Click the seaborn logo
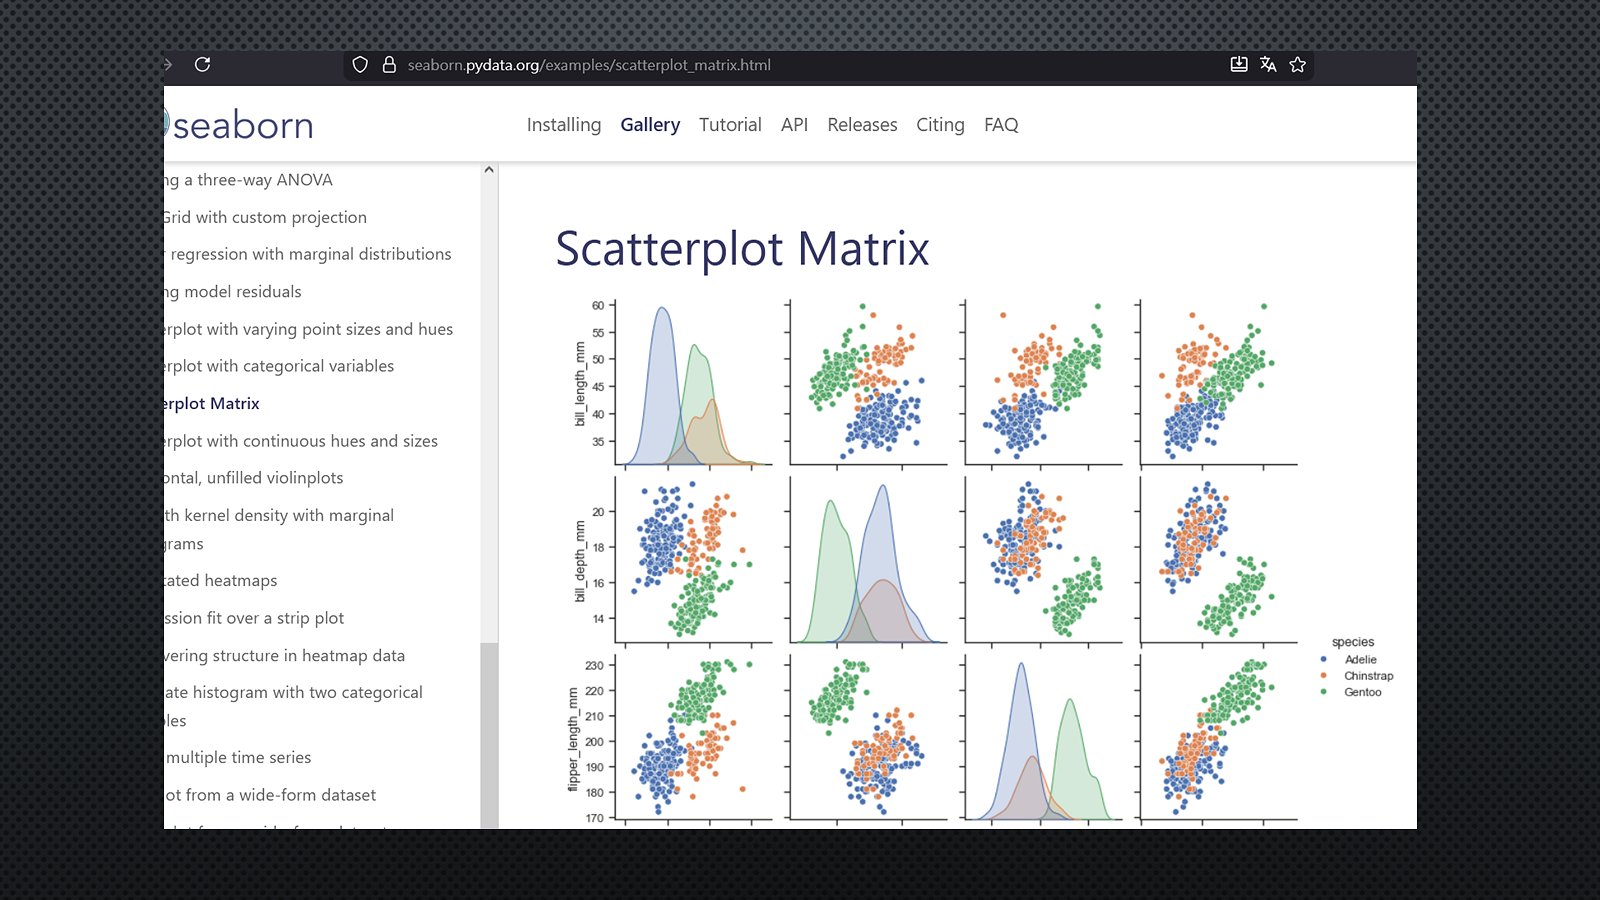This screenshot has width=1600, height=900. click(240, 125)
